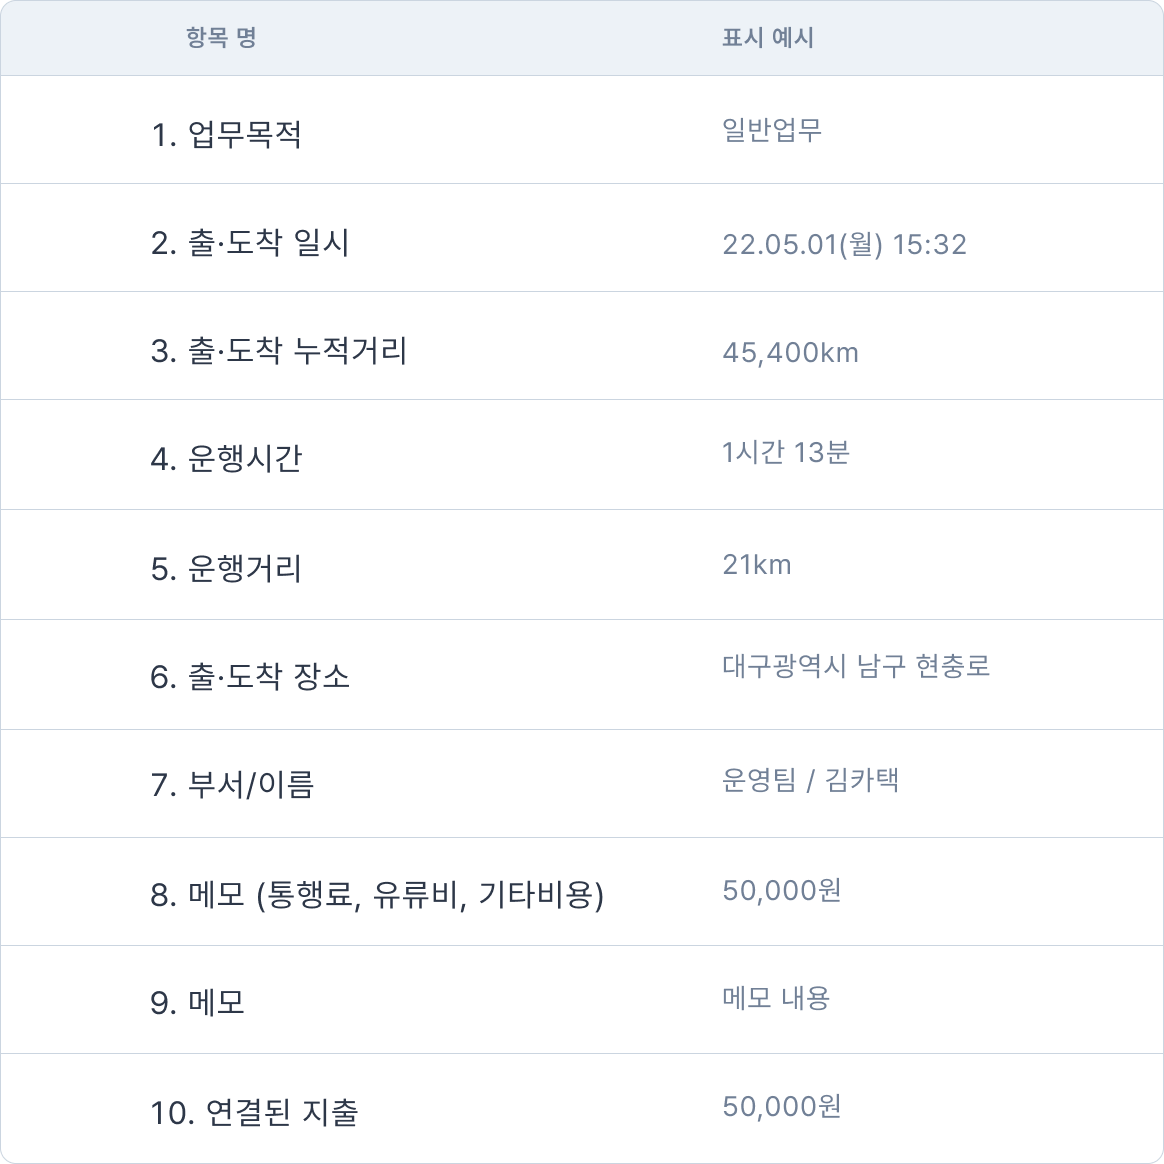
Task: Click the '10. 연결된 지출' item
Action: 254,1112
